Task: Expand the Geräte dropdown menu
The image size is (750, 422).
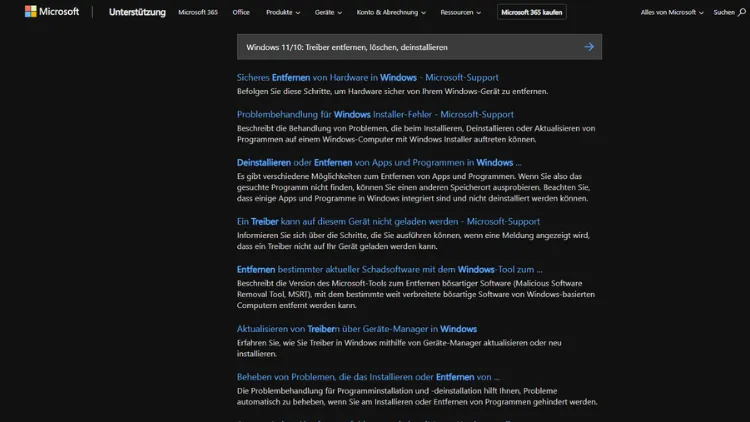Action: [328, 12]
